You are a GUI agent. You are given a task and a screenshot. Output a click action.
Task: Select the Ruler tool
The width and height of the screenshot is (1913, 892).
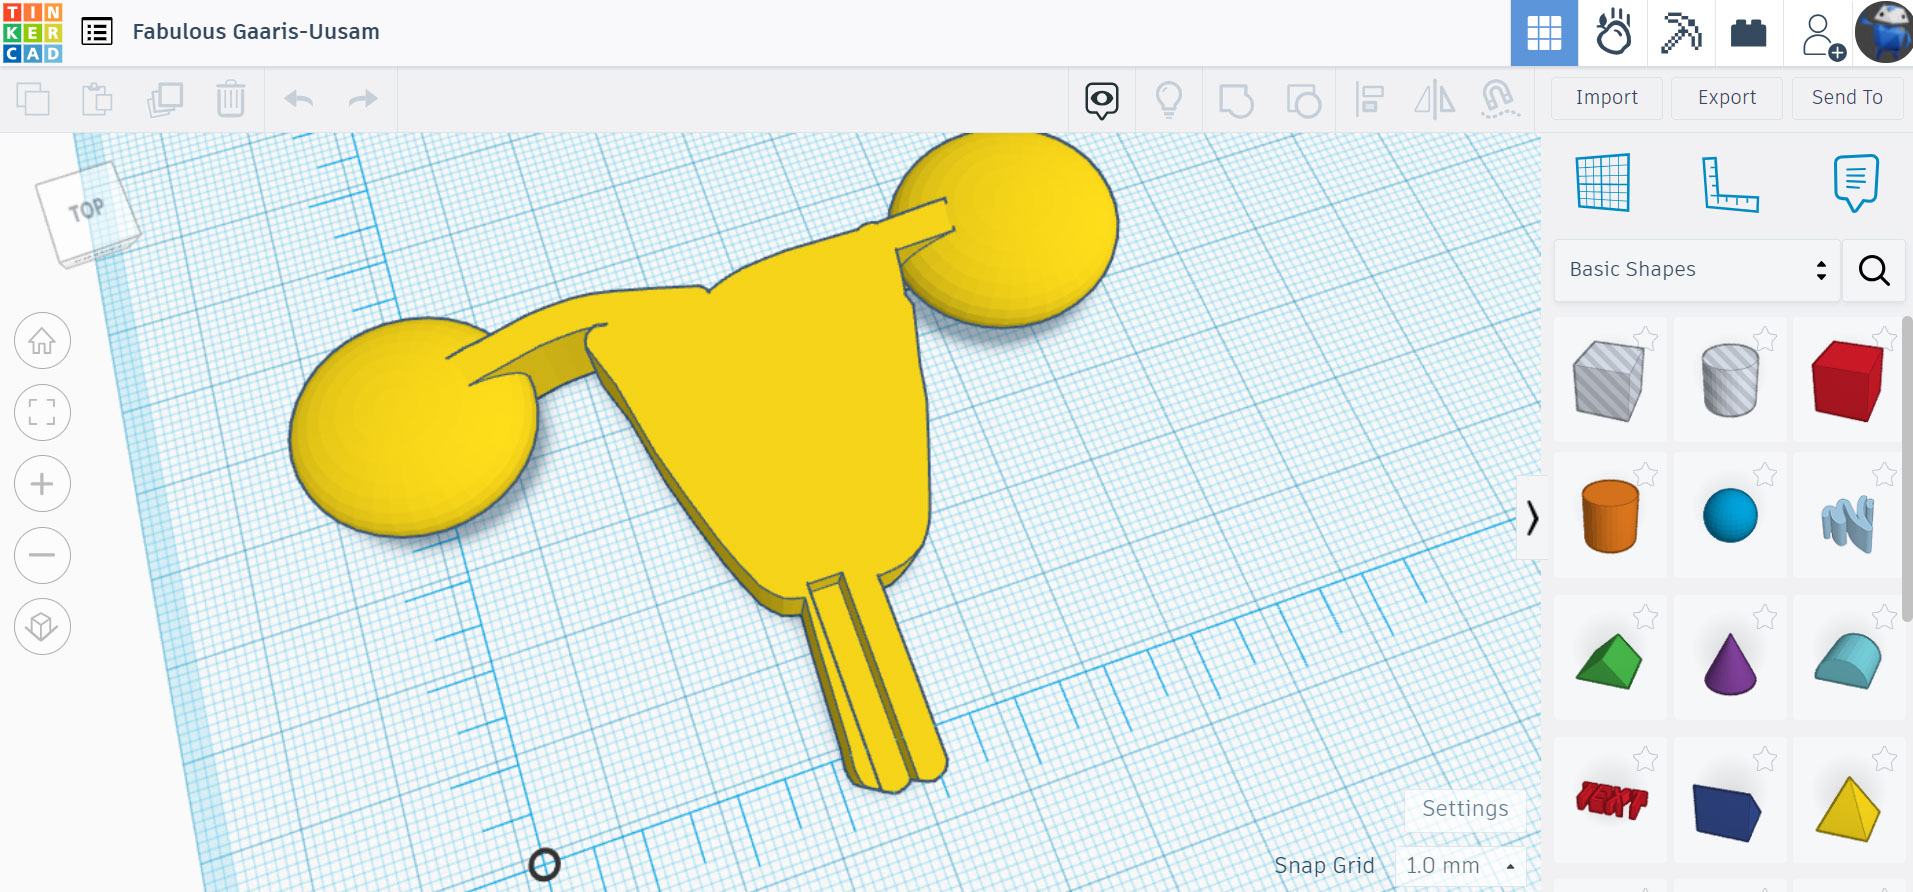(x=1729, y=185)
